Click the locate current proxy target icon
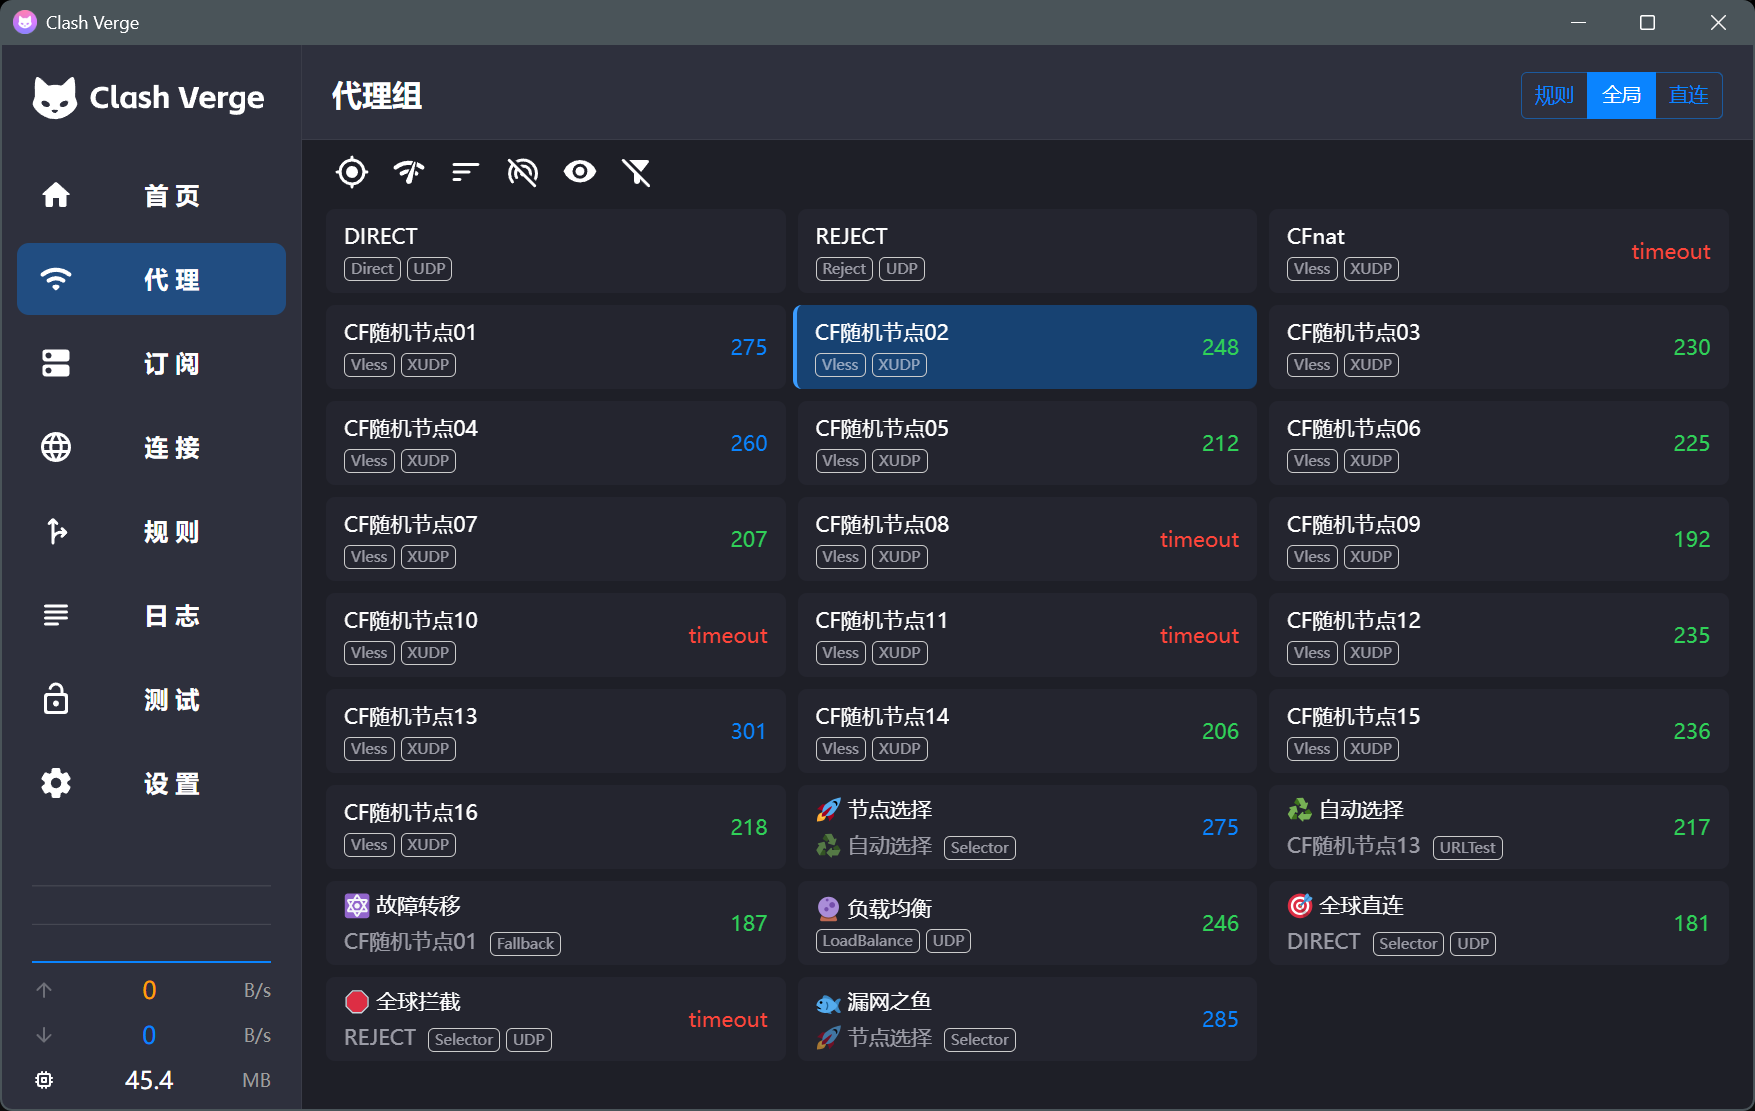 click(x=352, y=172)
